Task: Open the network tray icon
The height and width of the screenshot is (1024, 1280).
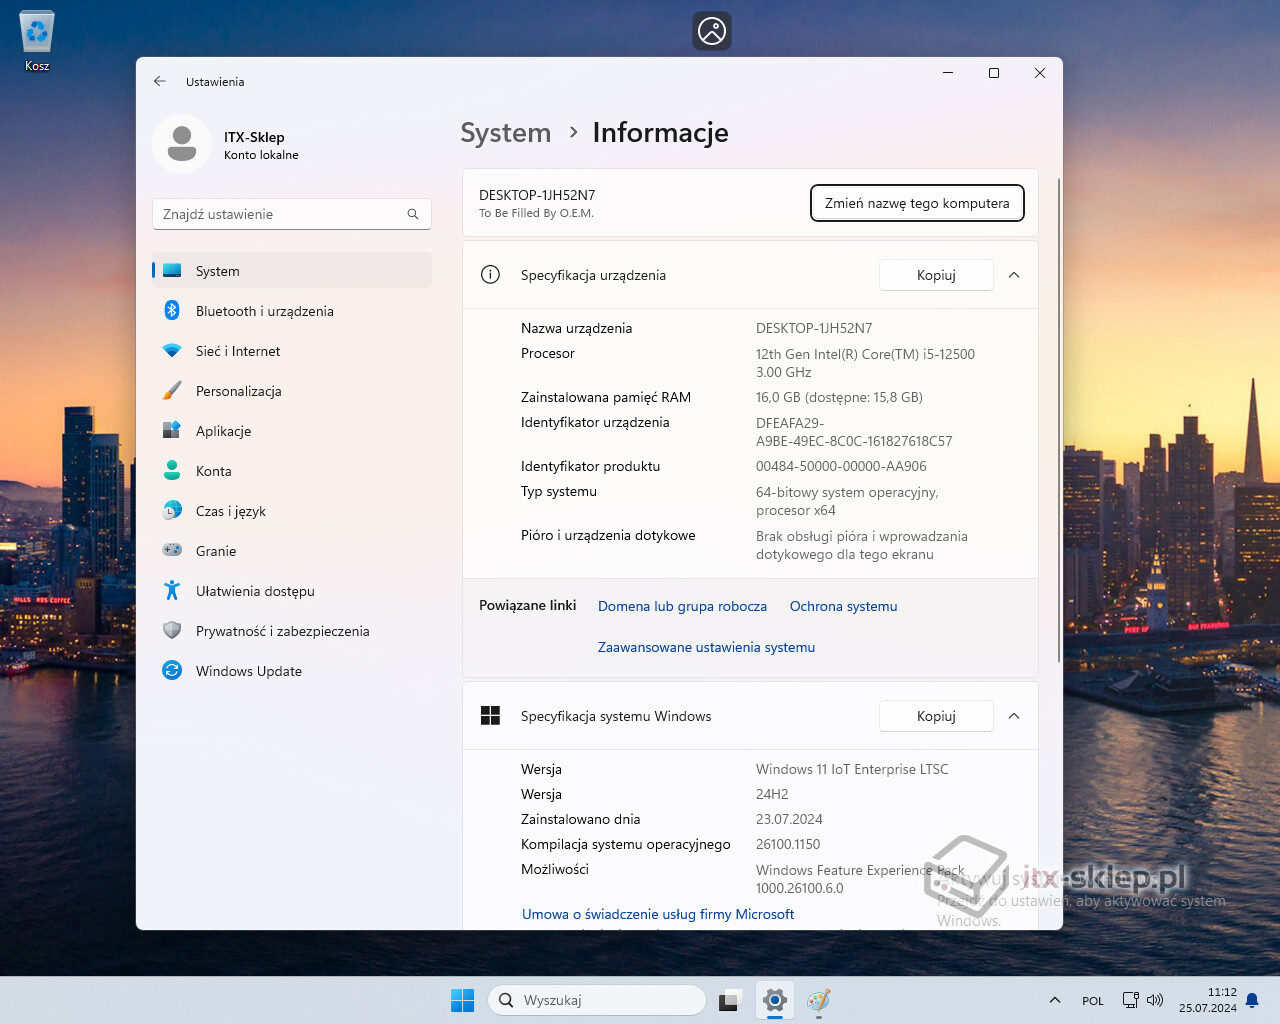Action: 1131,1000
